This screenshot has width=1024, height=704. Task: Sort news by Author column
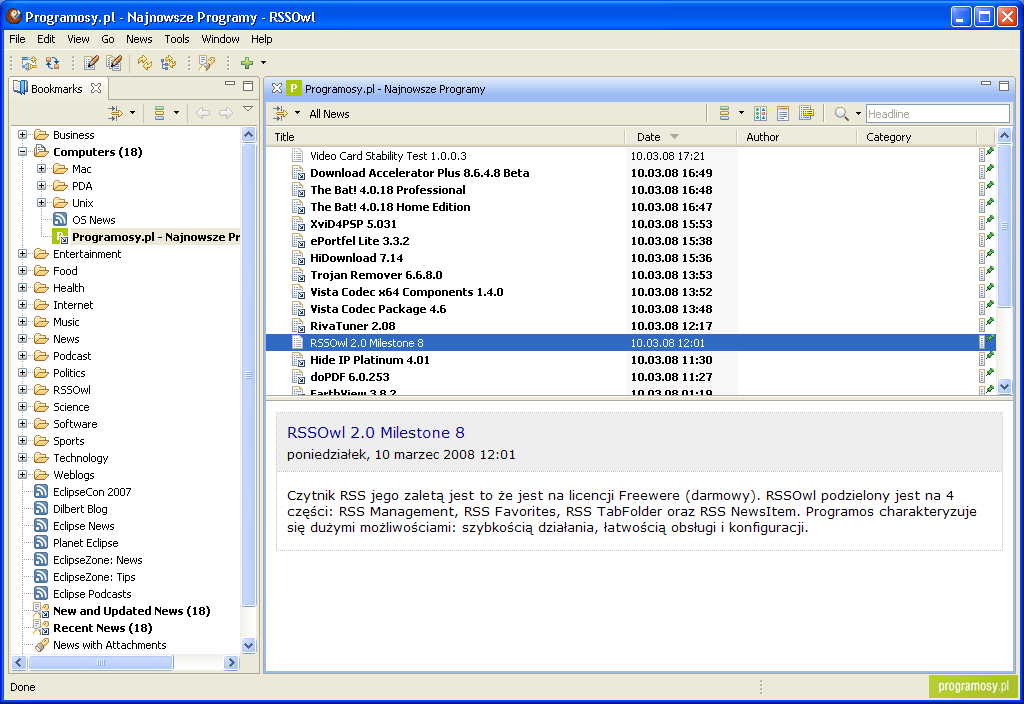point(797,136)
